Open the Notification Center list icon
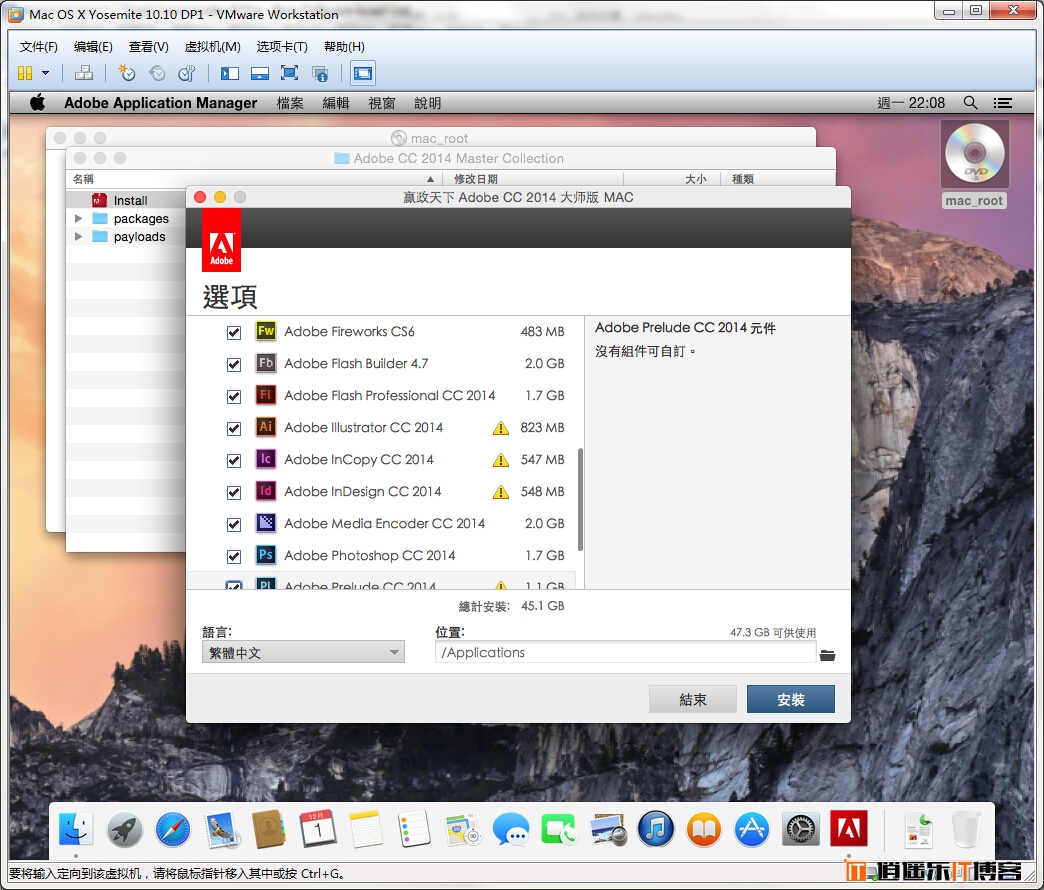The image size is (1044, 890). 1003,103
